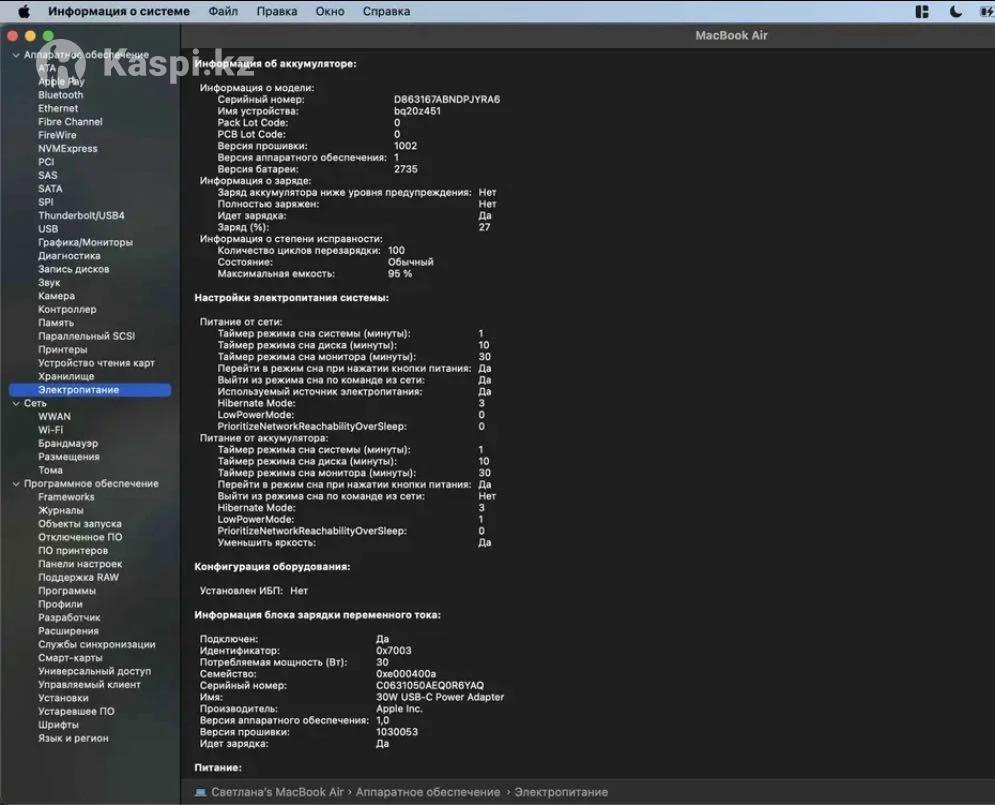Select Графика/Мониторы in the sidebar
995x805 pixels.
pyautogui.click(x=85, y=243)
